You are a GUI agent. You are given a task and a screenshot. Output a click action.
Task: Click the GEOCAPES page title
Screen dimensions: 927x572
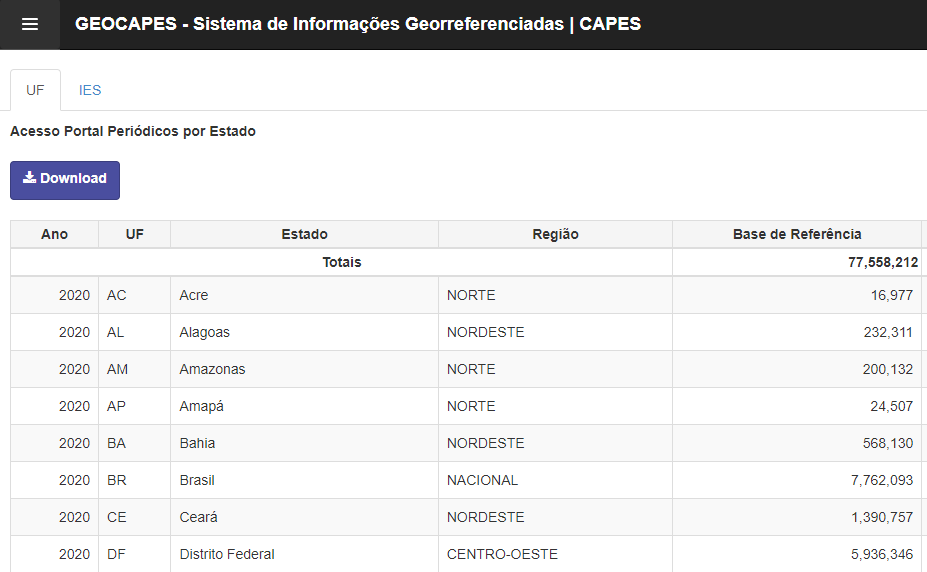[x=358, y=24]
